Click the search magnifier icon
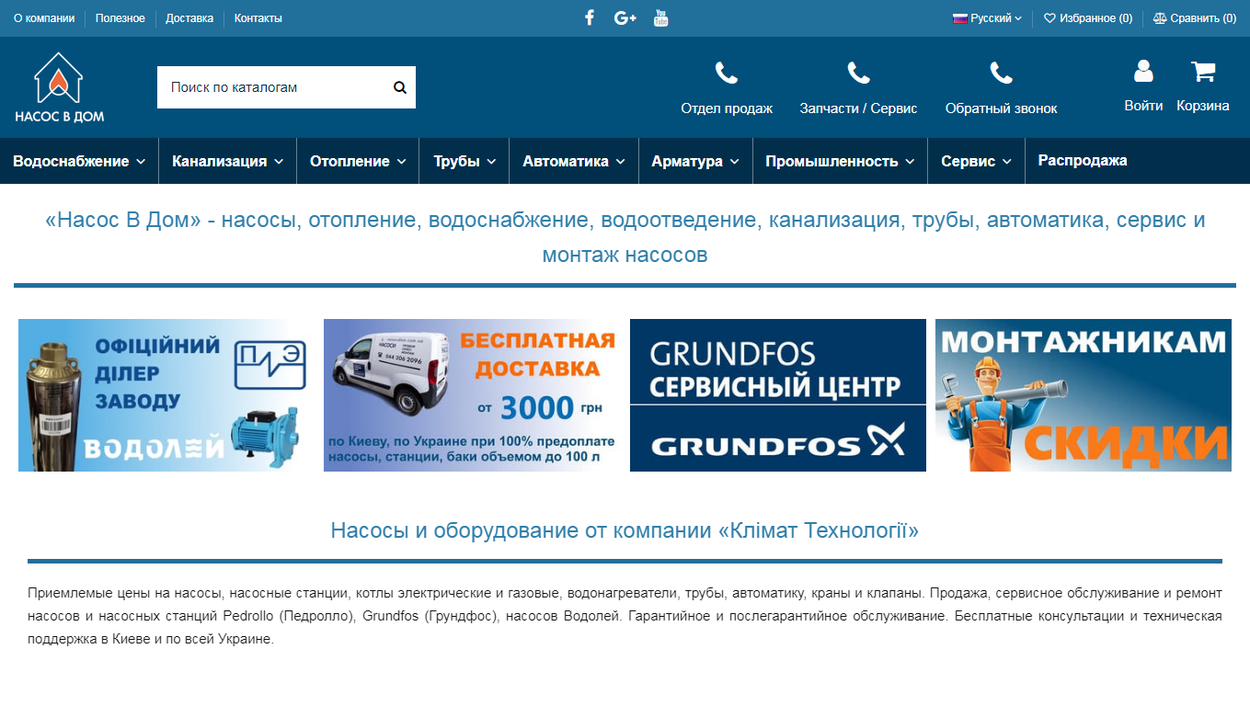Screen dimensions: 1250x712 pos(400,87)
